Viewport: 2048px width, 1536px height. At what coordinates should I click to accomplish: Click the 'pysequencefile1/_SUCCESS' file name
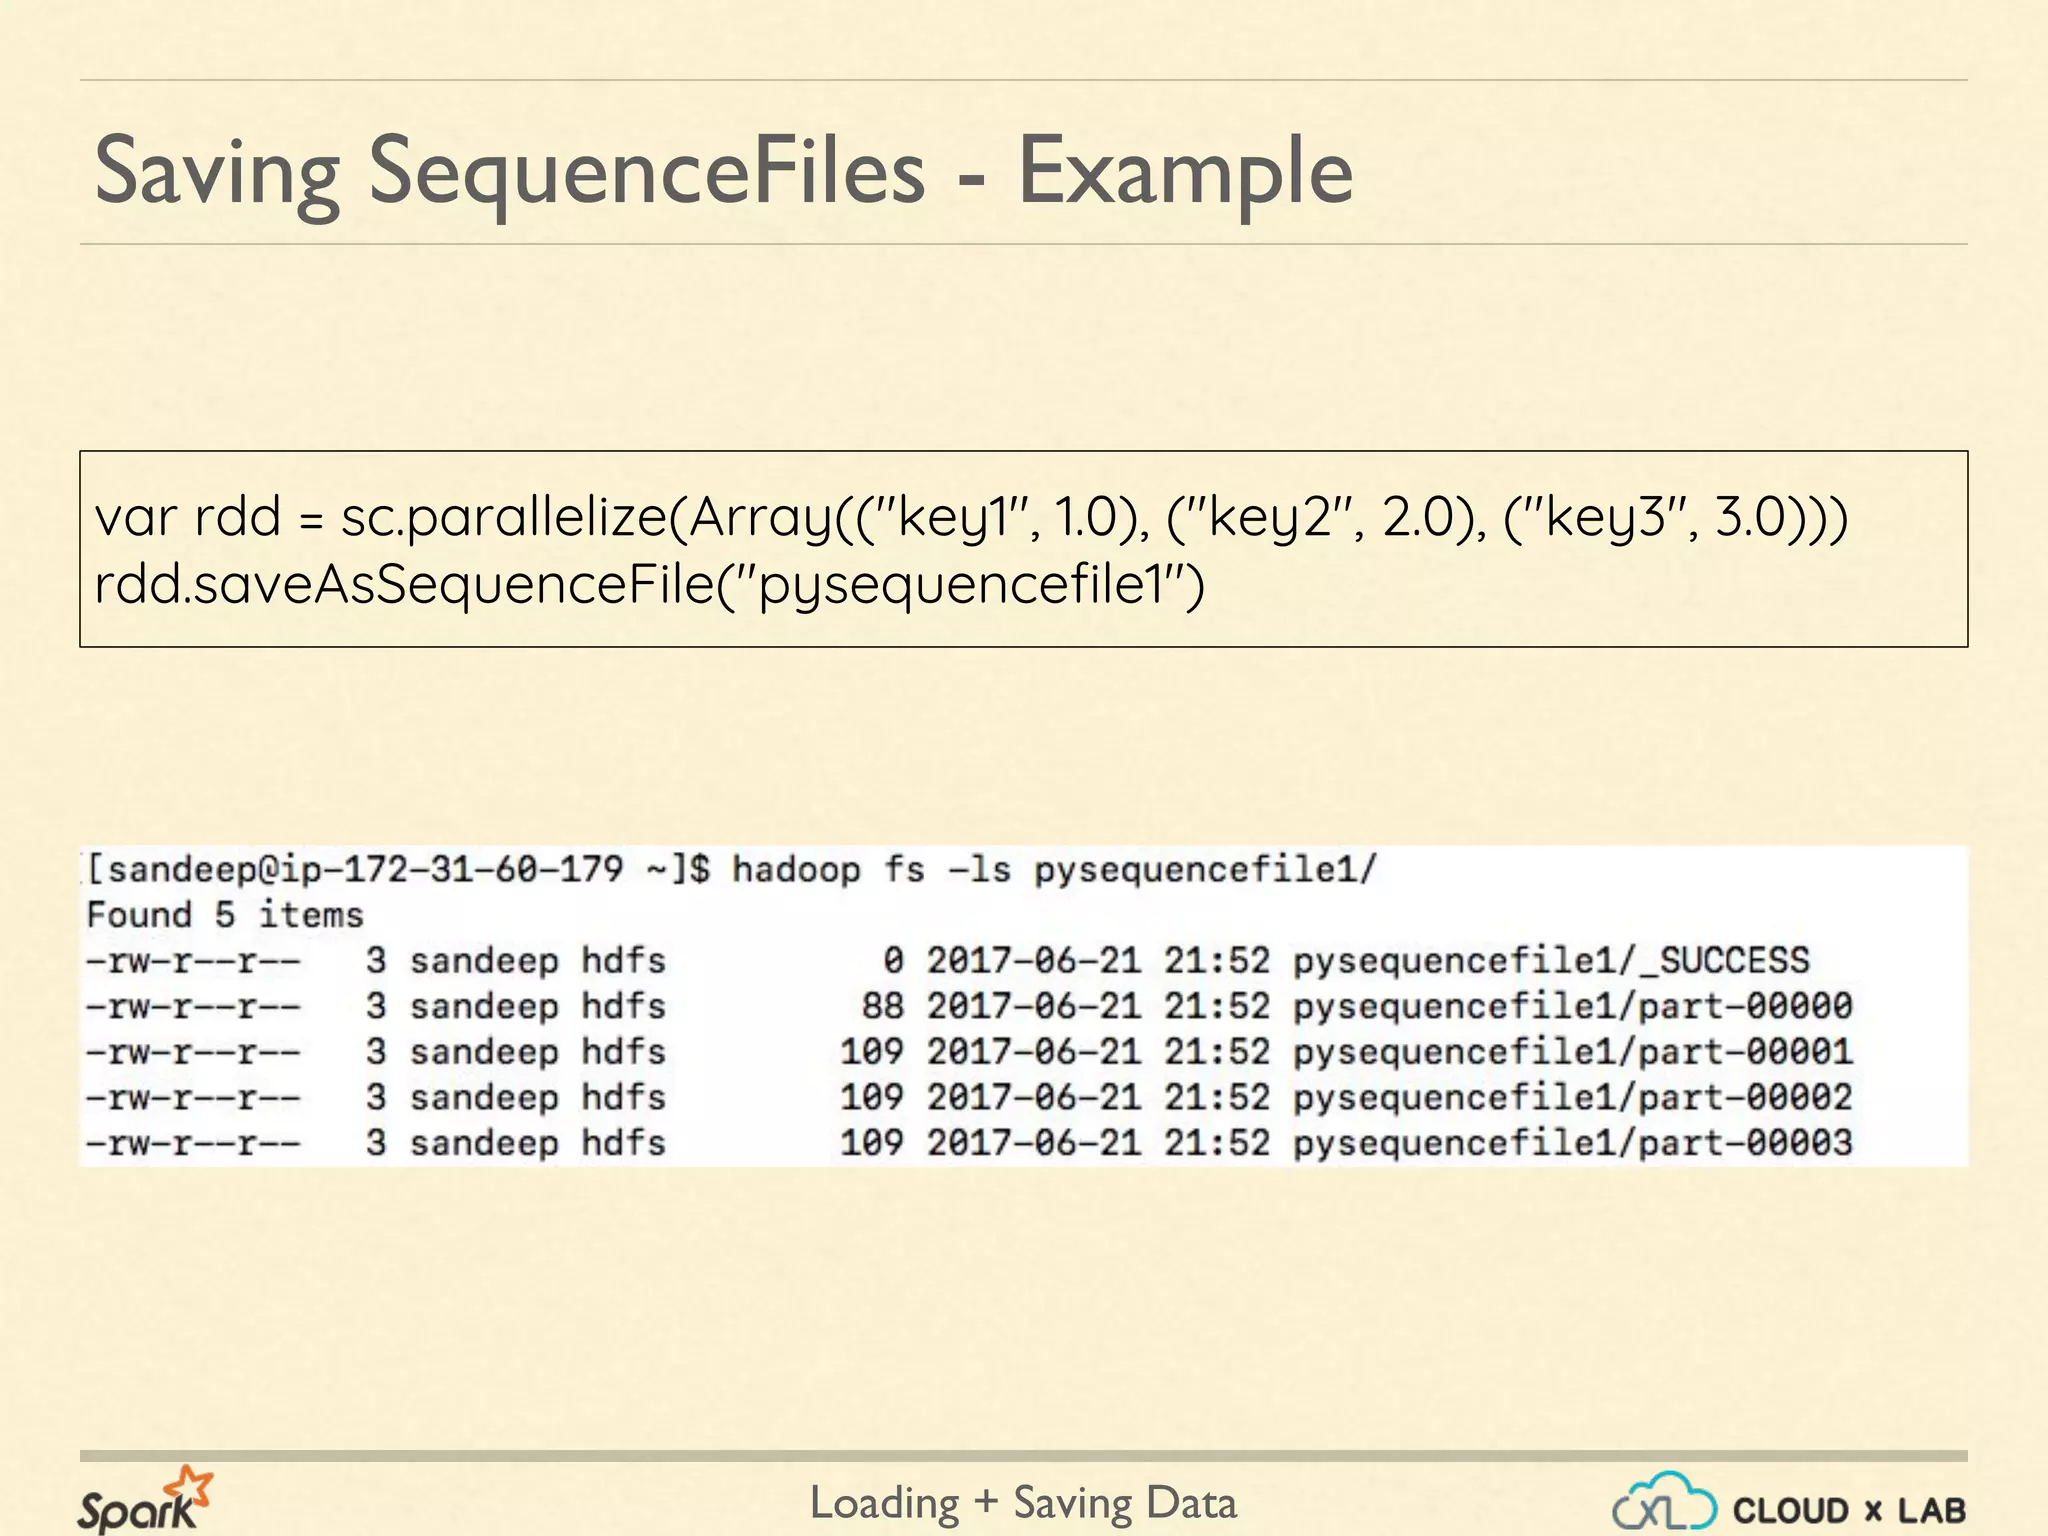1551,961
